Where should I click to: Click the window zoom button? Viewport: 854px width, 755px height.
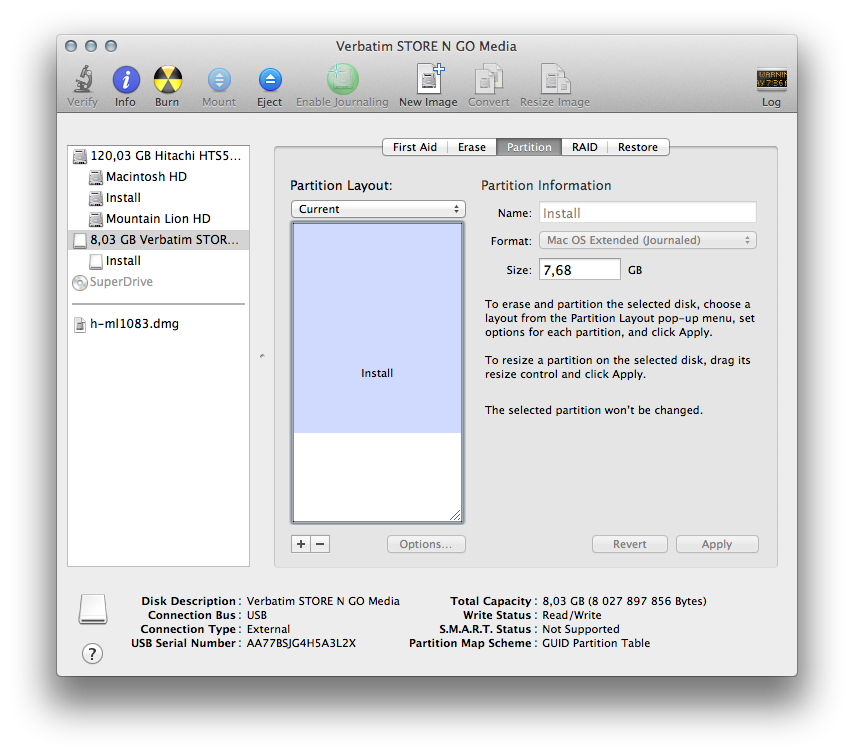pyautogui.click(x=111, y=46)
